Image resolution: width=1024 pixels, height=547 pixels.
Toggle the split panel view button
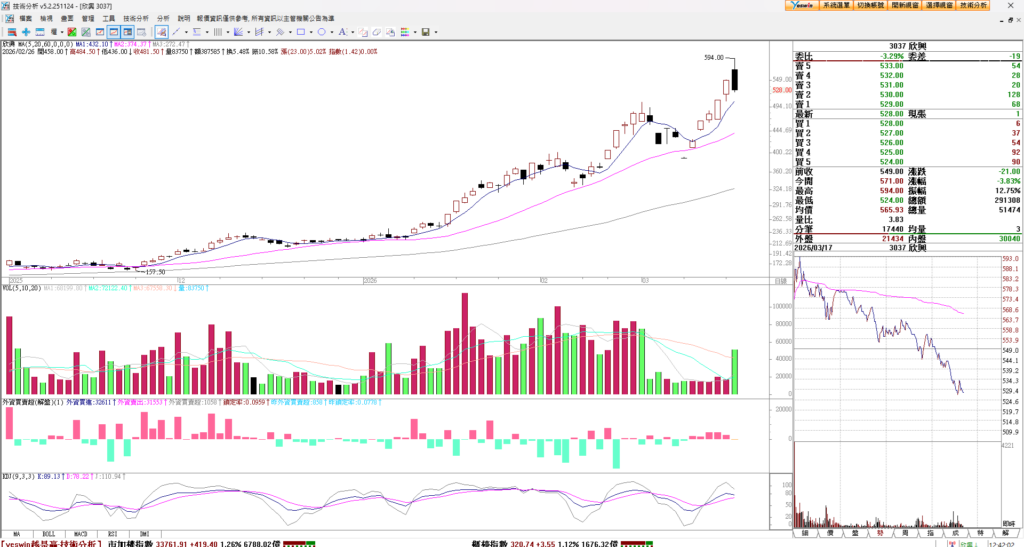point(127,32)
